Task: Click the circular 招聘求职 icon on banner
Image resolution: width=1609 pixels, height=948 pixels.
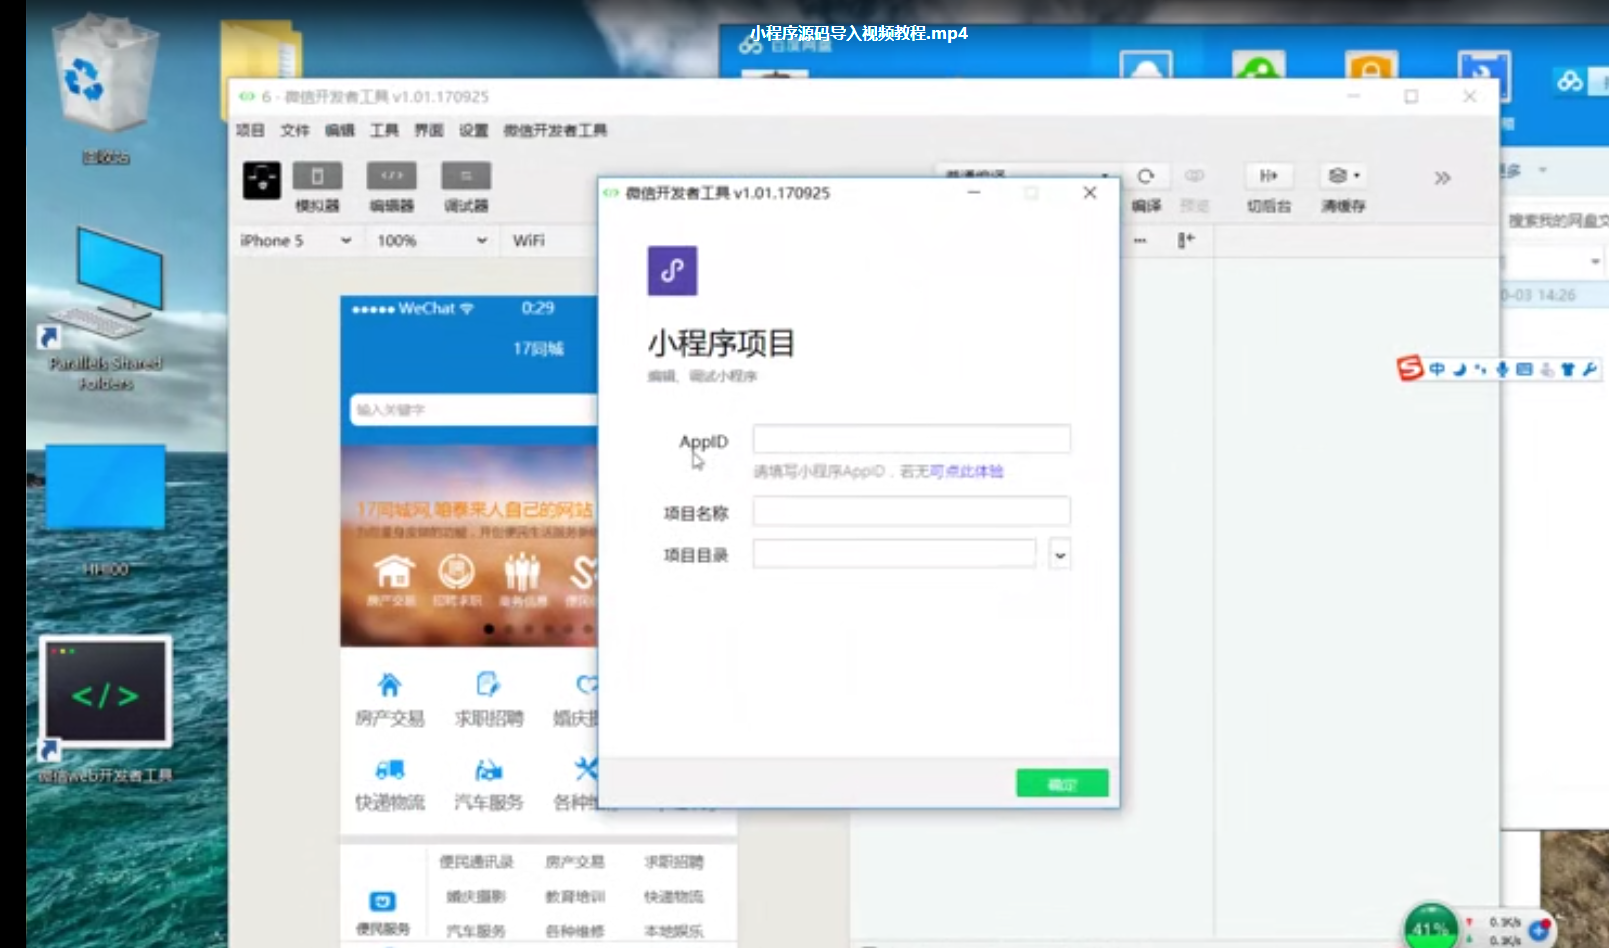Action: click(456, 571)
